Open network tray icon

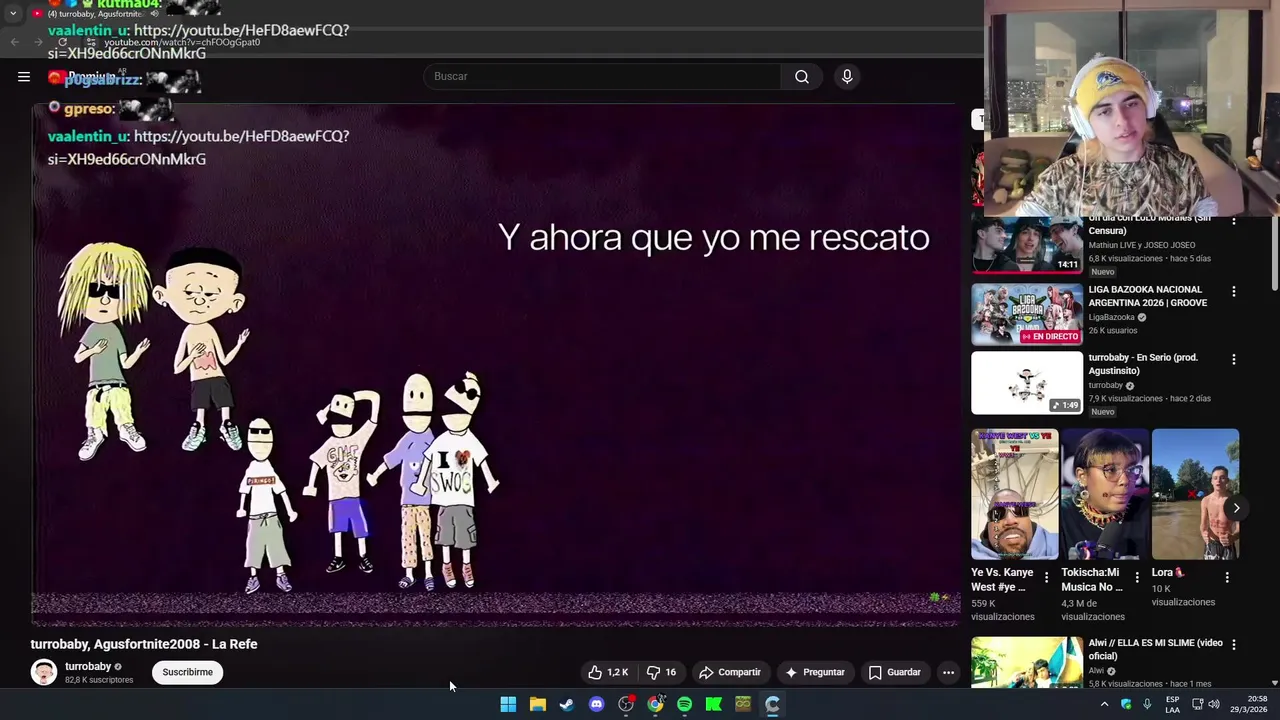(1197, 704)
